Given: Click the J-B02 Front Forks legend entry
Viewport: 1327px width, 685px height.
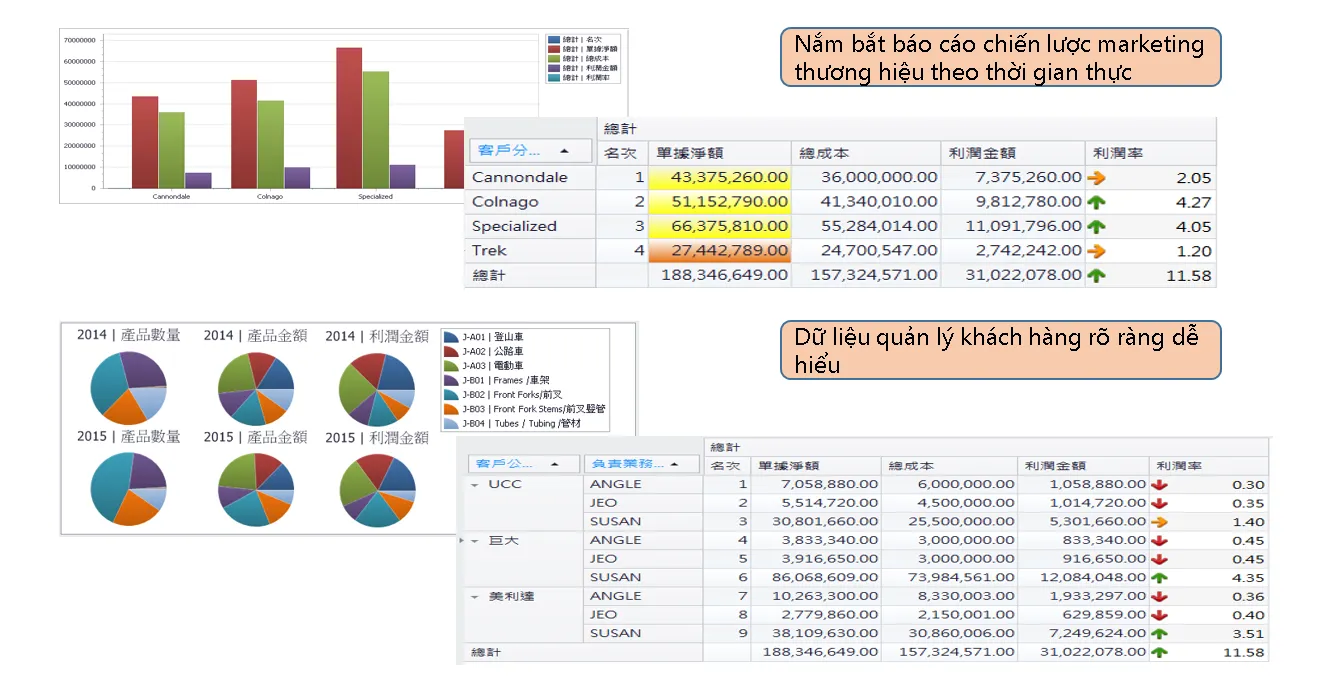Looking at the screenshot, I should coord(503,395).
